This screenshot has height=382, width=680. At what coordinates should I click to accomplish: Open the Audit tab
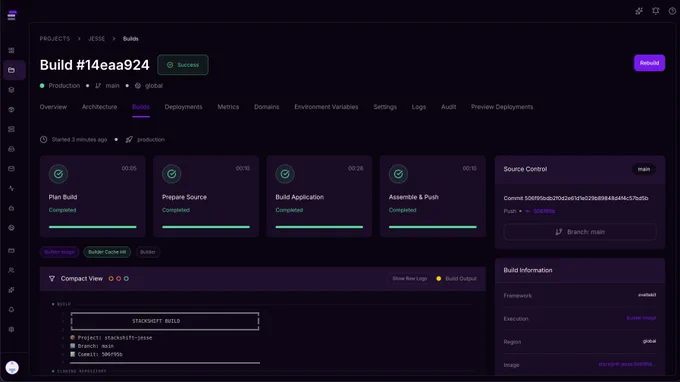[448, 107]
